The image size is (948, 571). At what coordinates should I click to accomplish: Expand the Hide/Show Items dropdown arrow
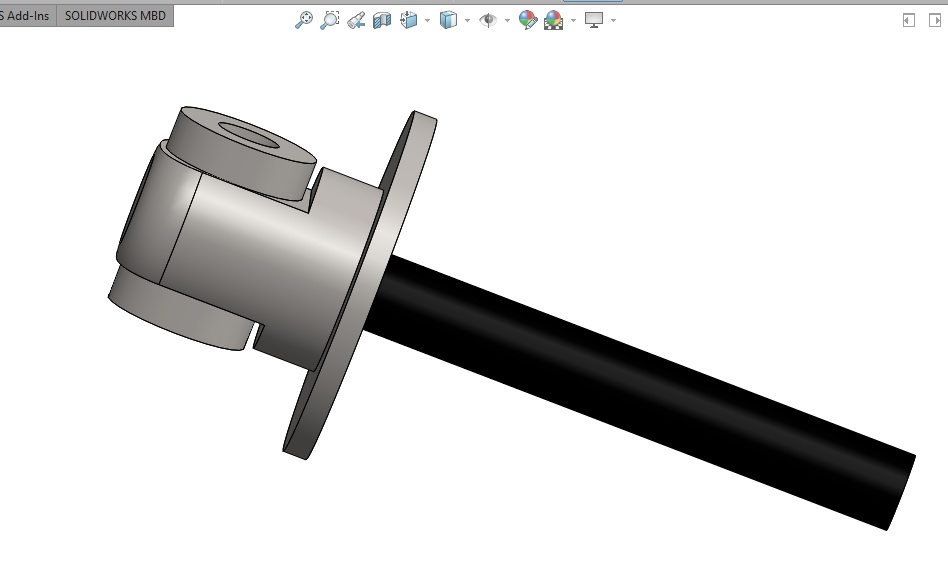pyautogui.click(x=507, y=21)
